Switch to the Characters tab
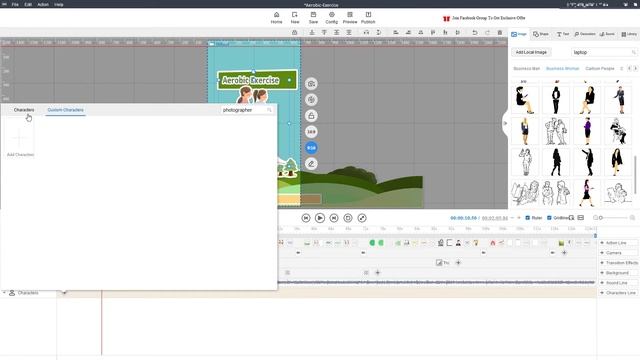 point(24,110)
